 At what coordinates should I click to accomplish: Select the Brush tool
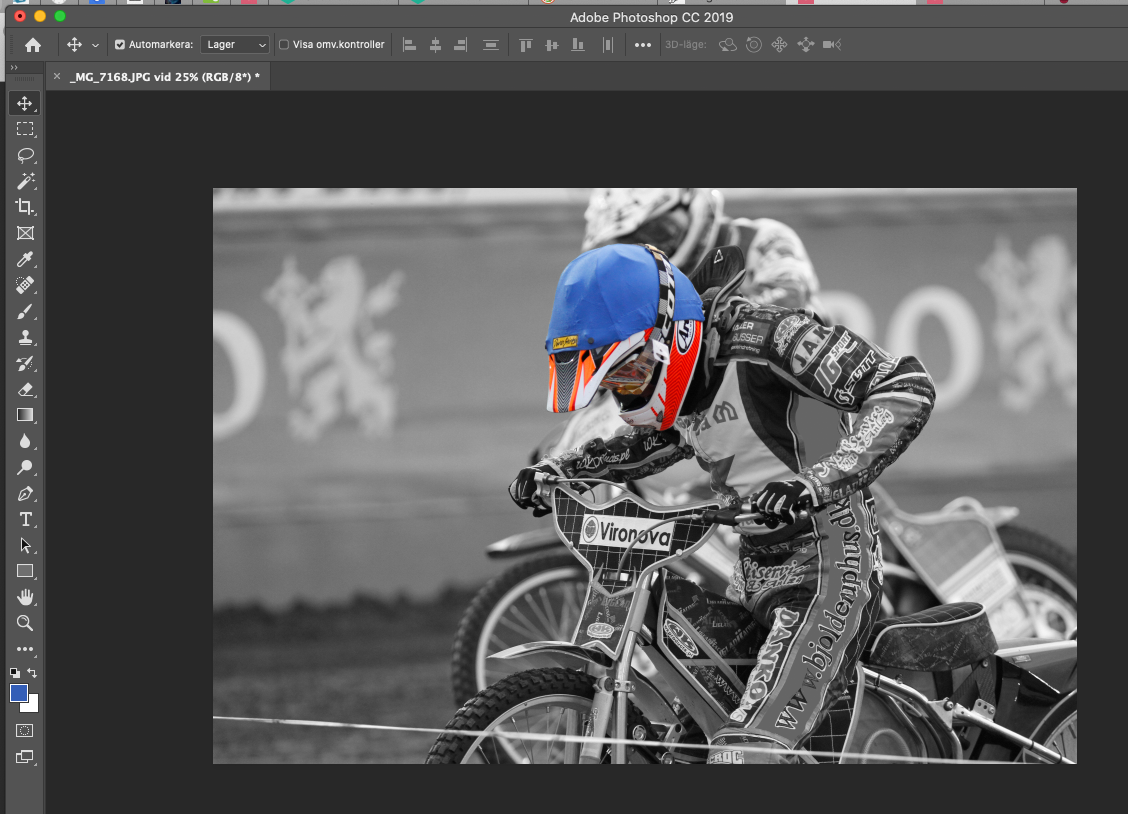(25, 311)
